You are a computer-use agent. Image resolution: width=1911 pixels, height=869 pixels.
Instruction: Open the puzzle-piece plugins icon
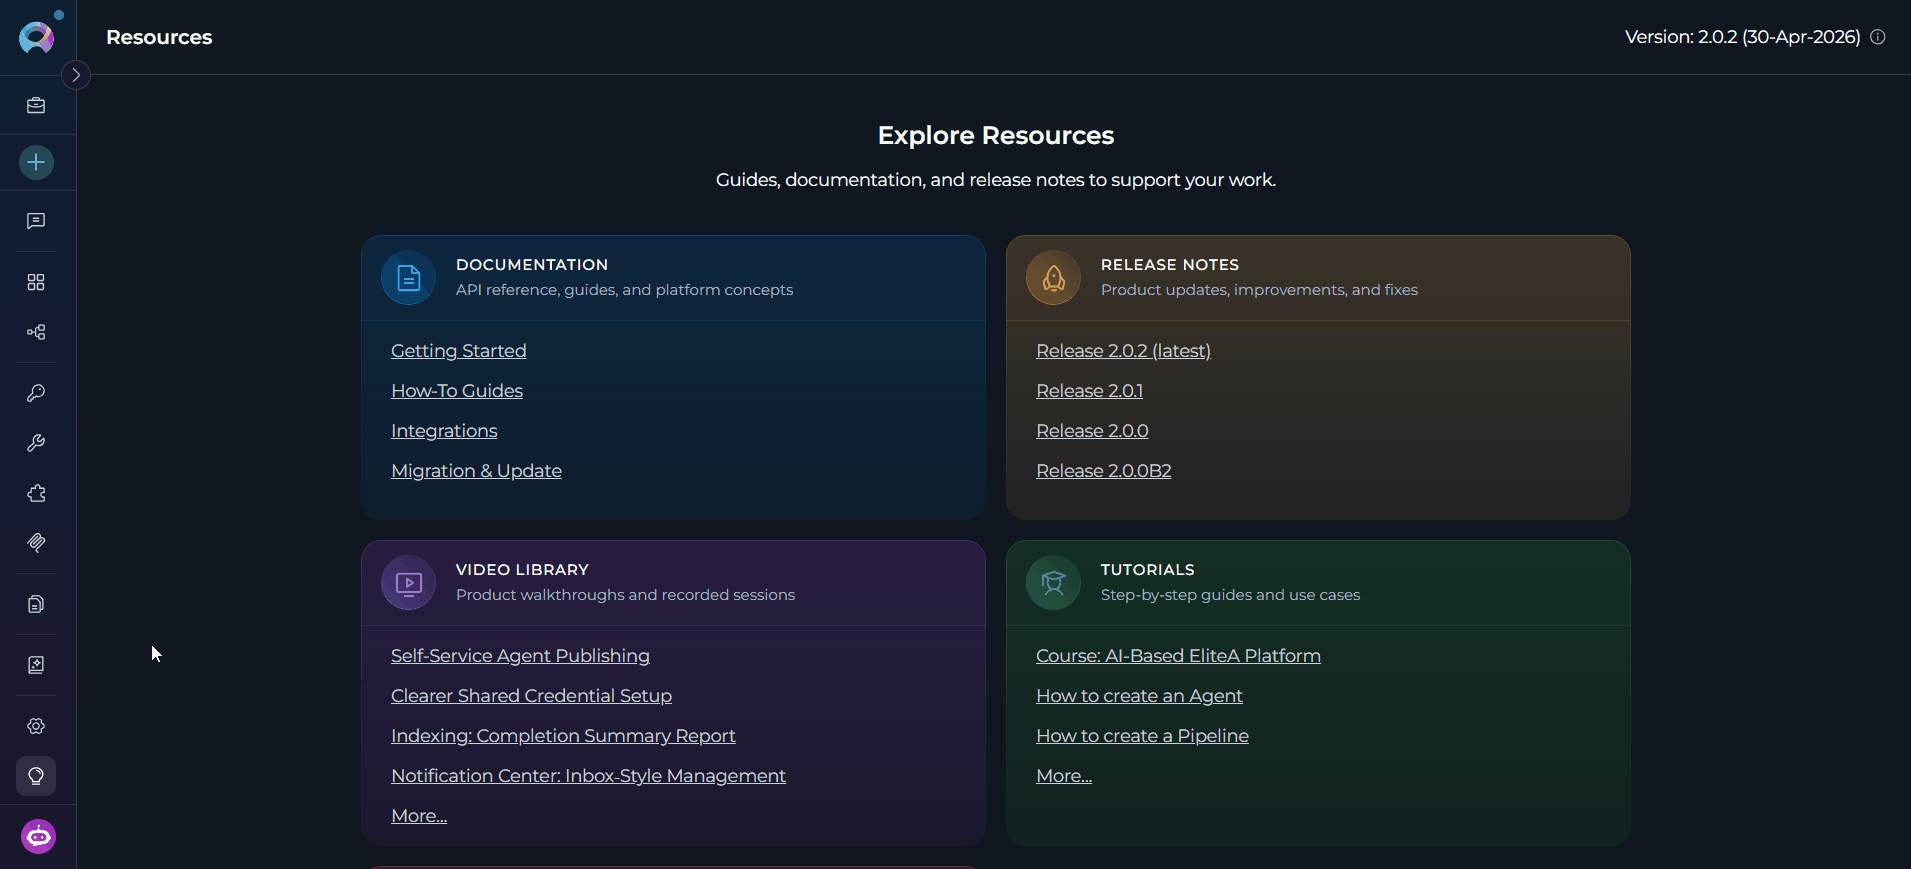(36, 493)
